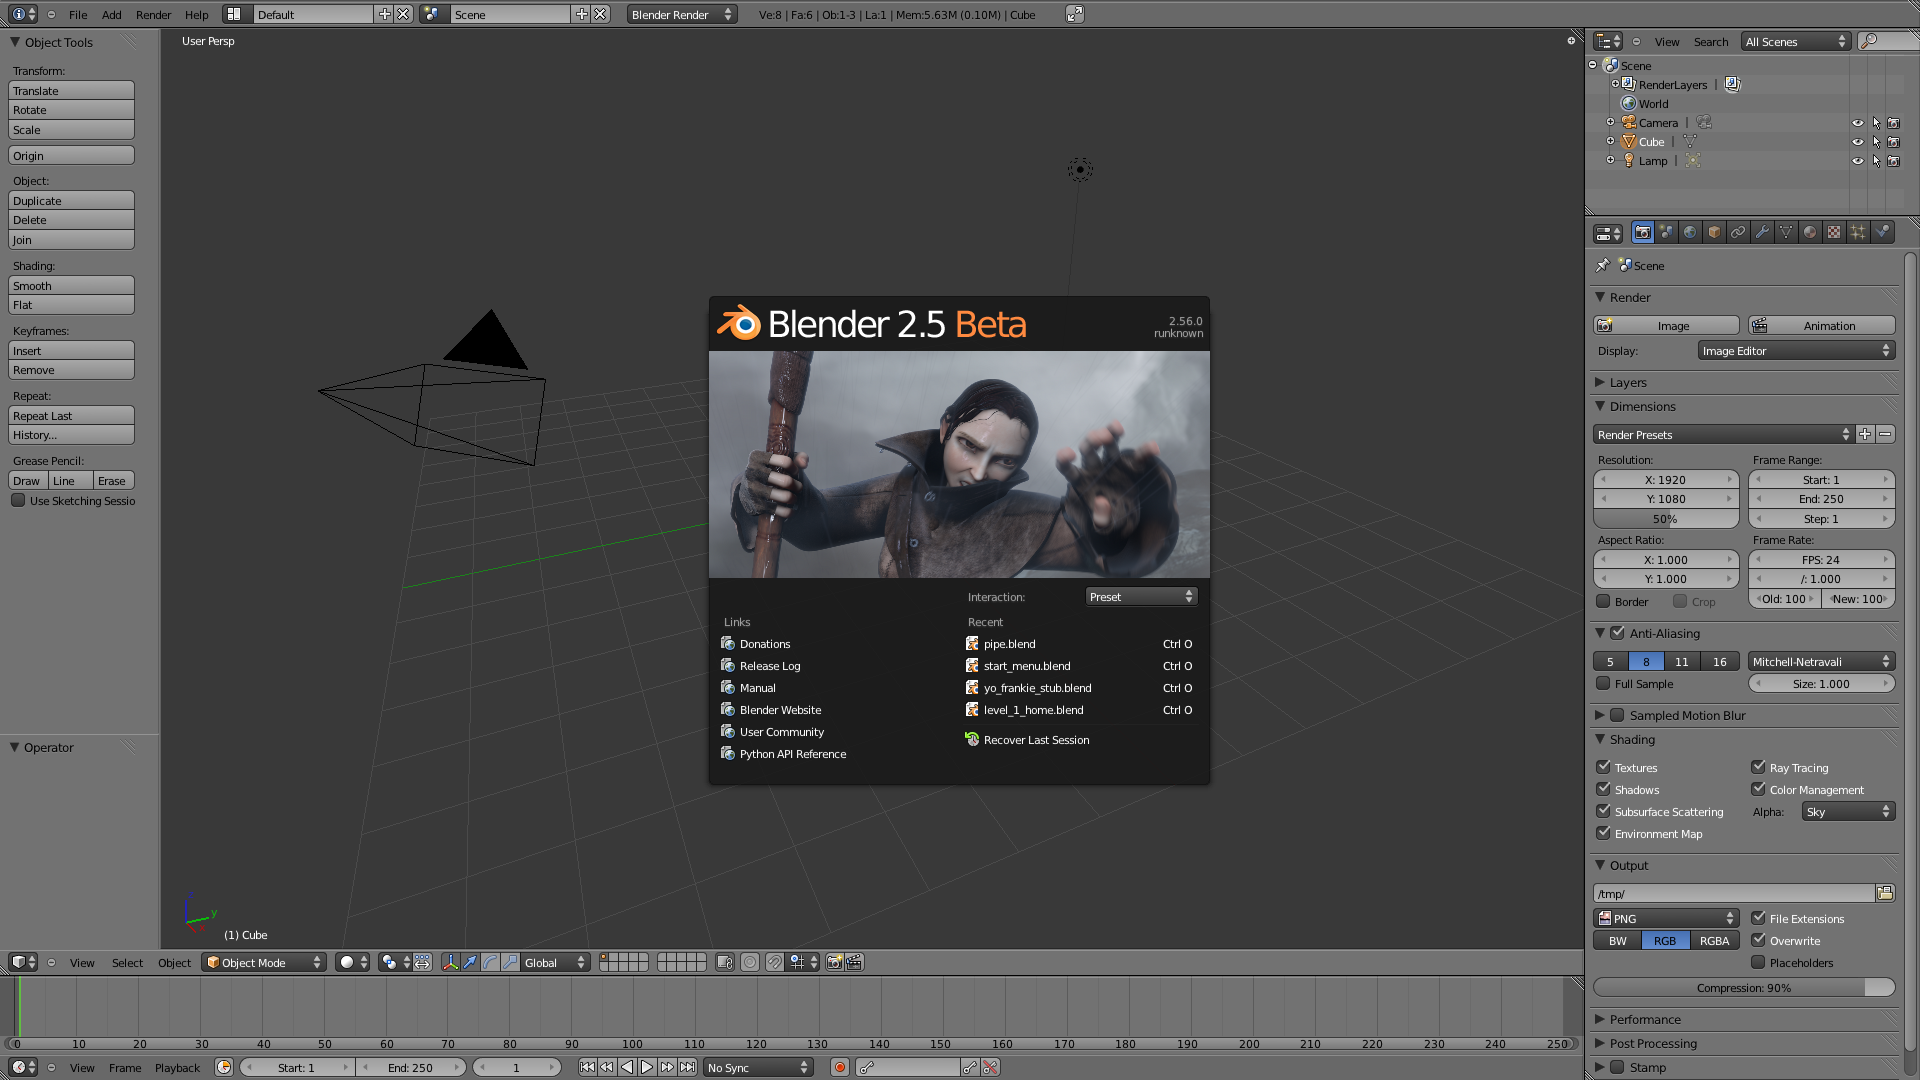1920x1080 pixels.
Task: Open the Playback menu in timeline
Action: tap(177, 1067)
